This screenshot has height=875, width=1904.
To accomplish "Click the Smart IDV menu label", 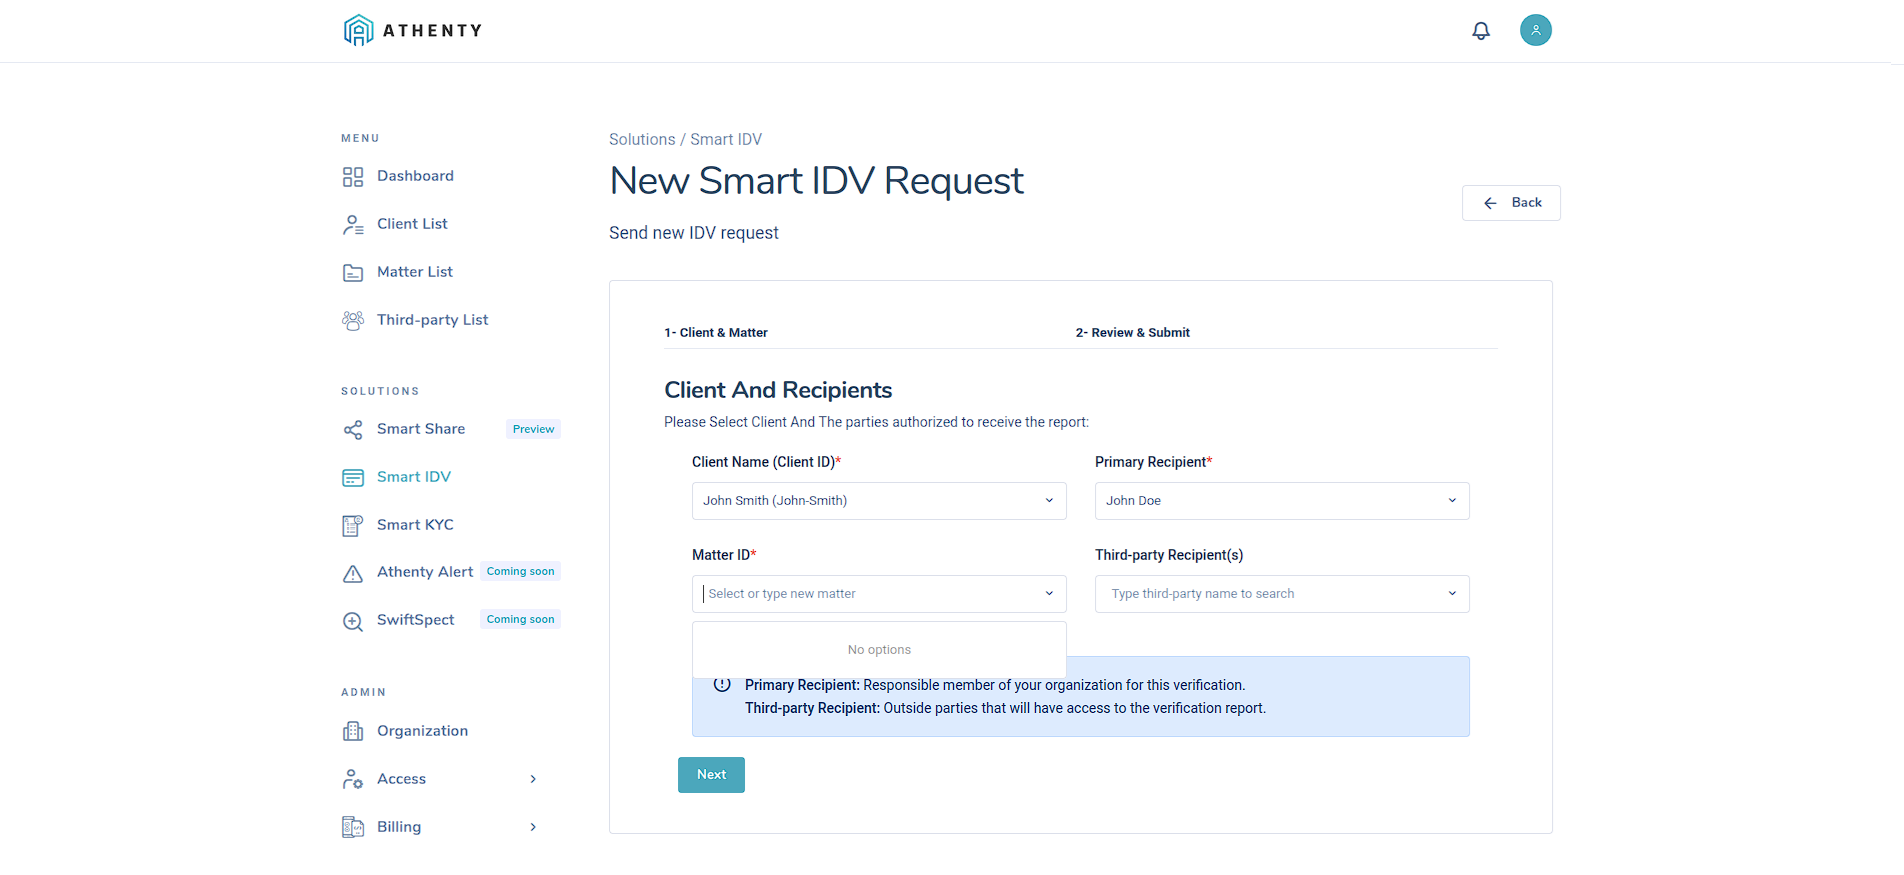I will click(414, 477).
